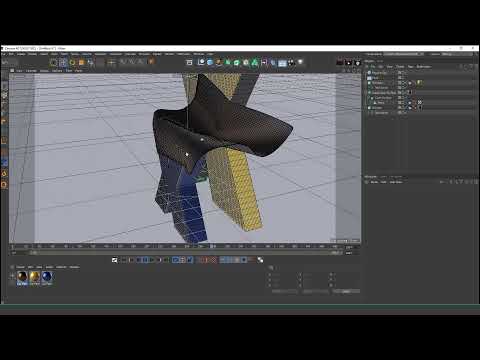Click the white icon left of playback controls
This screenshot has width=480, height=360.
tap(114, 260)
